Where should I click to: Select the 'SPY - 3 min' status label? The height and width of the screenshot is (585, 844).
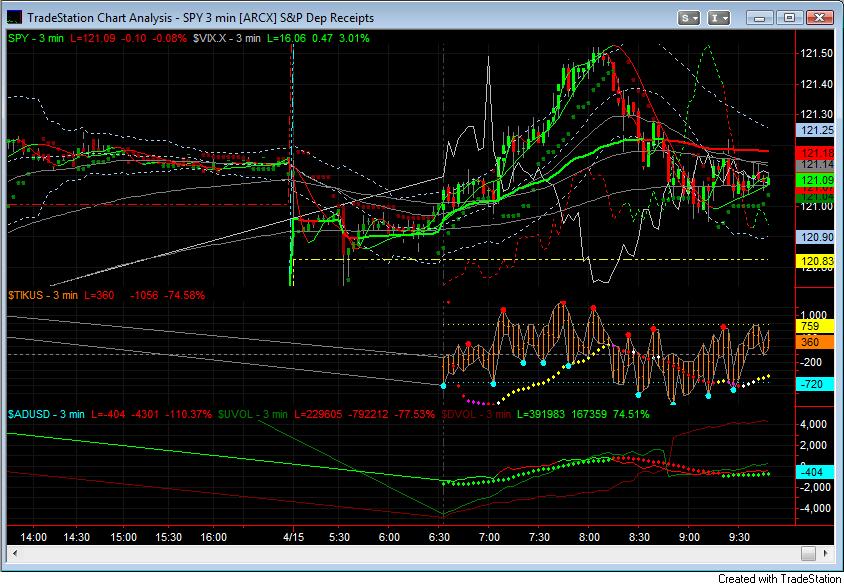tap(36, 38)
